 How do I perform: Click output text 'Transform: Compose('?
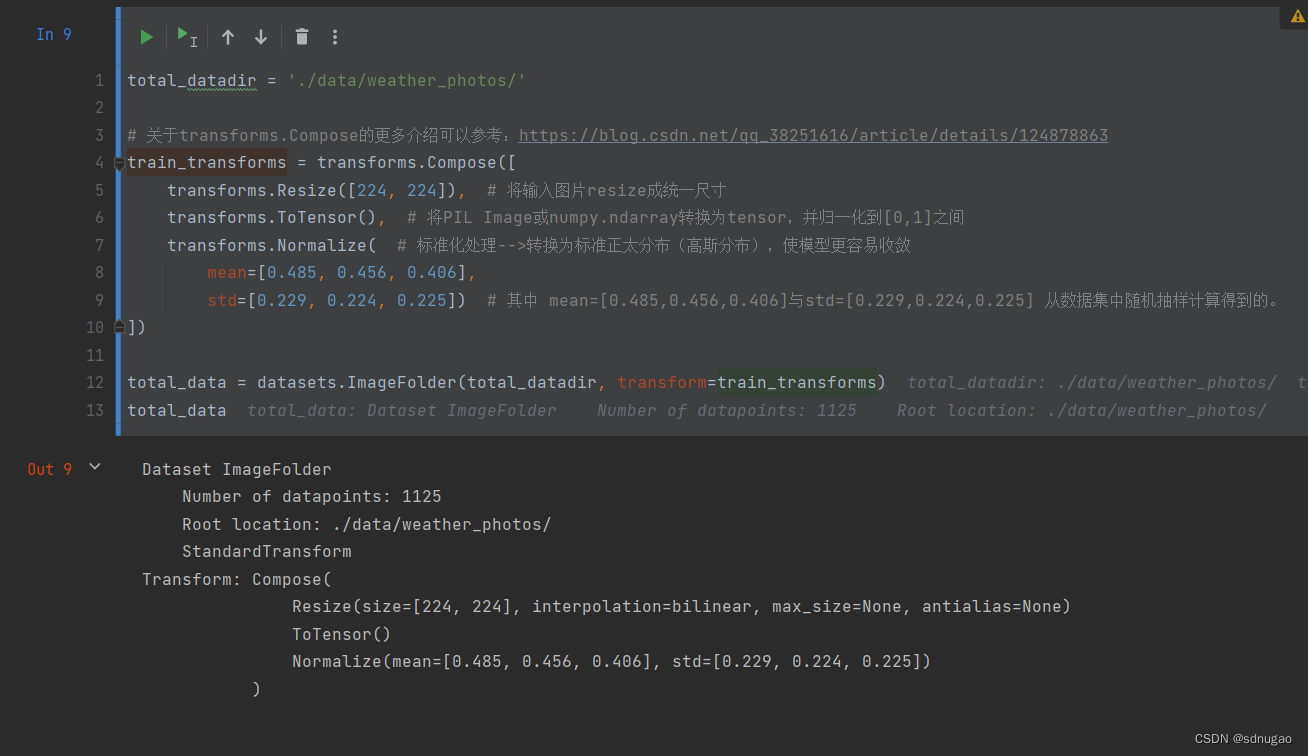[237, 579]
